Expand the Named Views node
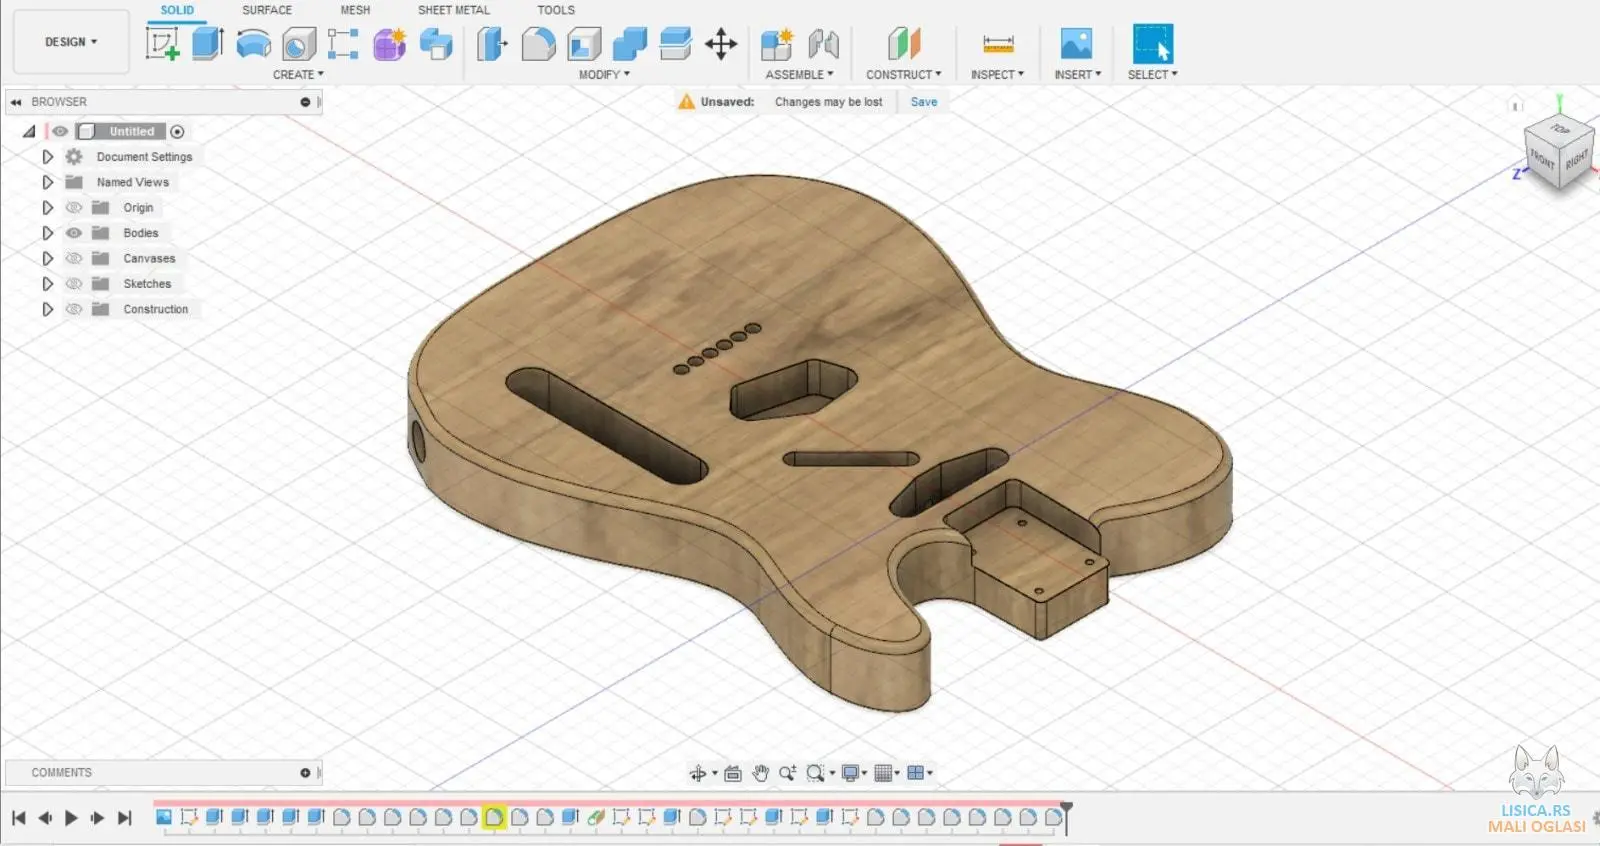Viewport: 1600px width, 846px height. 47,182
